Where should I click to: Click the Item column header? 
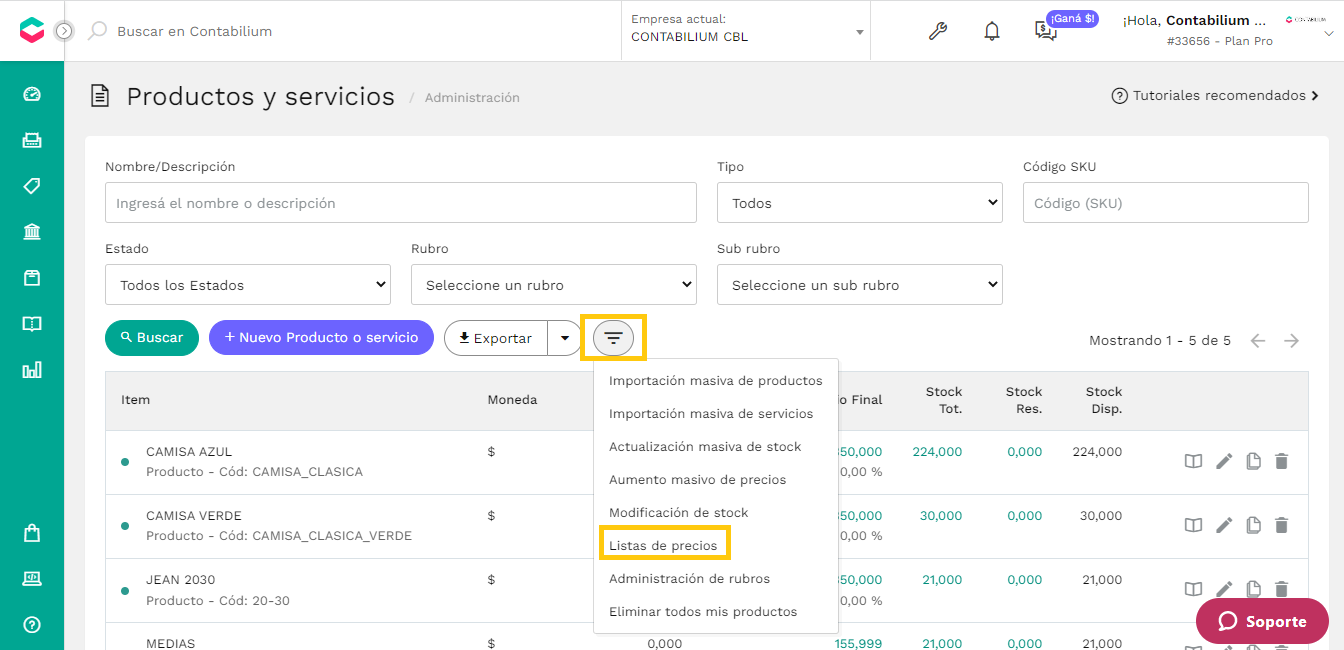pyautogui.click(x=136, y=400)
